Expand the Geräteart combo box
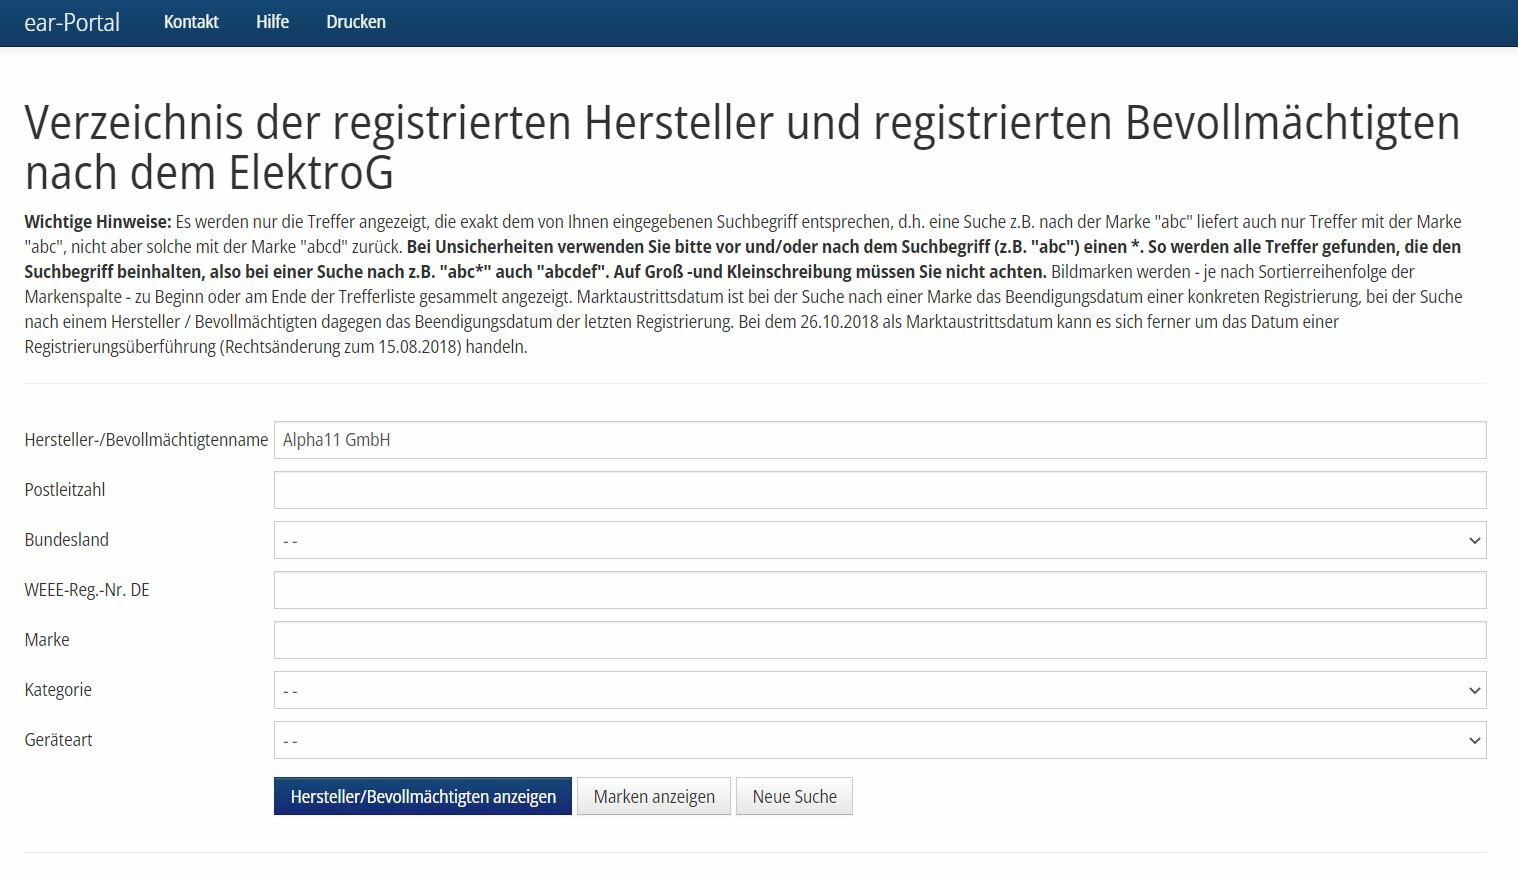 879,740
